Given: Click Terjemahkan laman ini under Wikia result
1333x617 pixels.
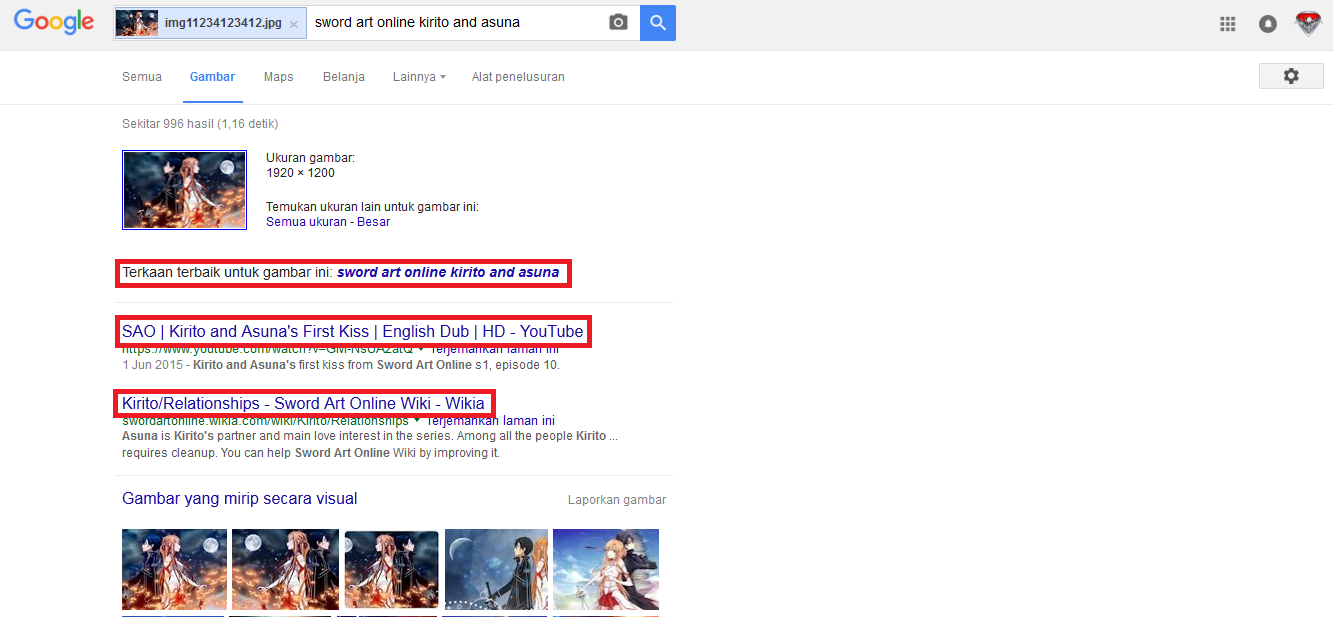Looking at the screenshot, I should click(x=490, y=421).
